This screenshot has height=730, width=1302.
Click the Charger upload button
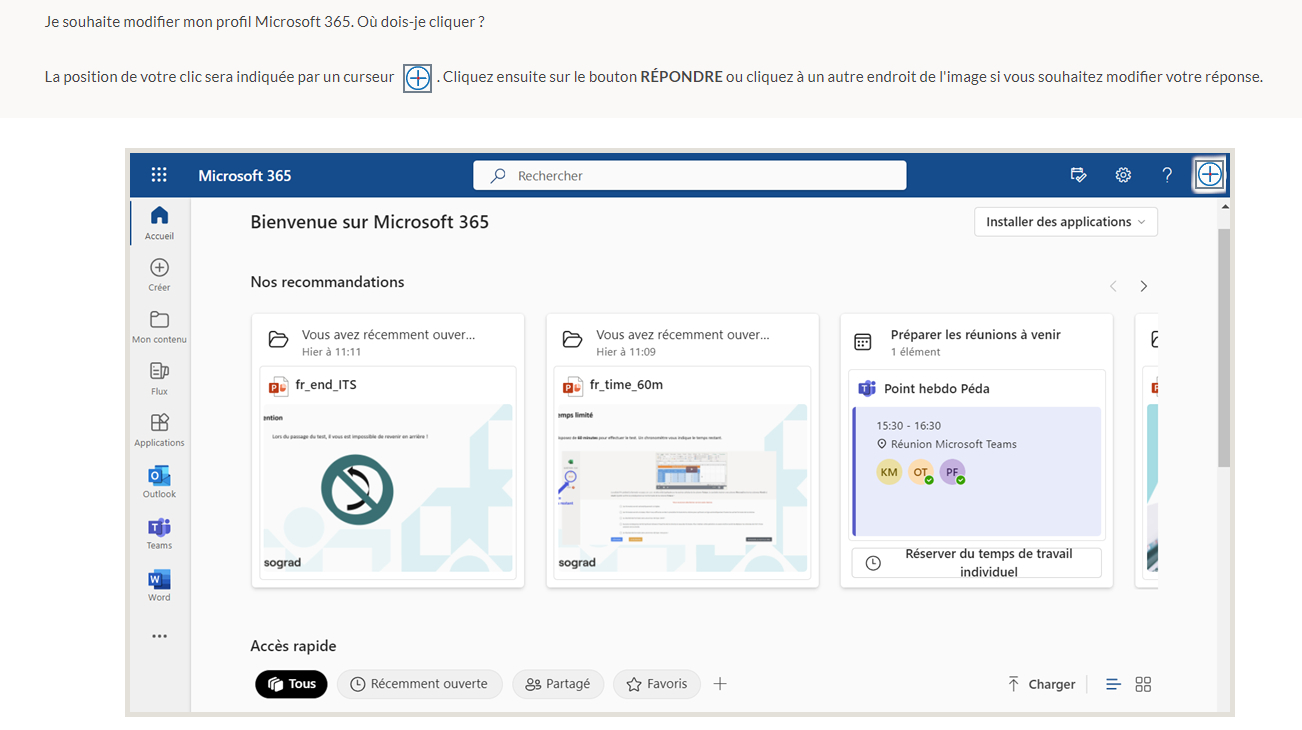click(x=1042, y=684)
